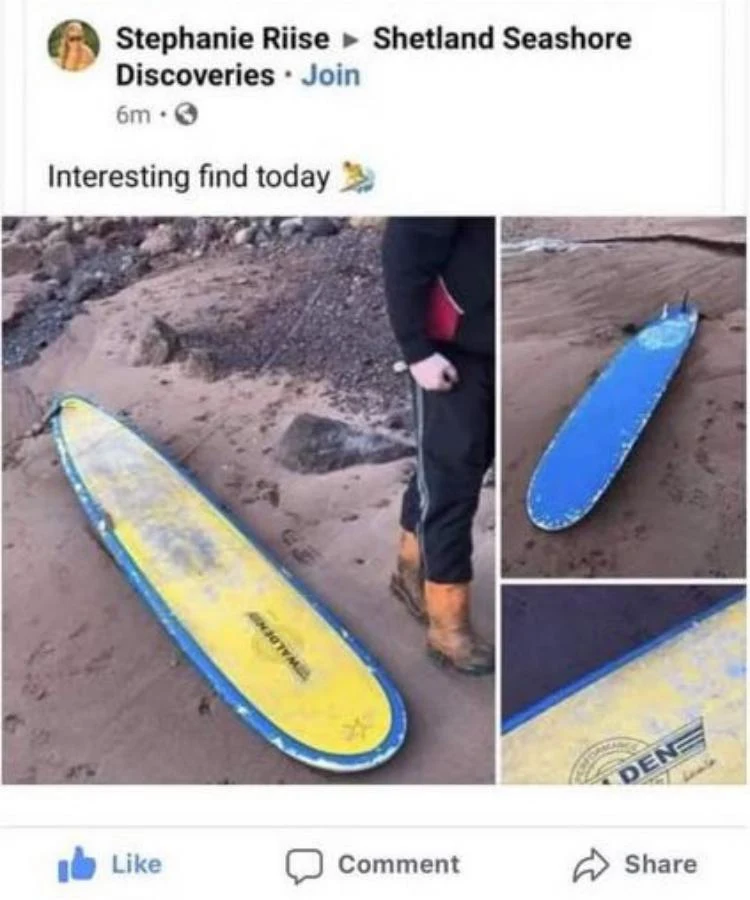The image size is (750, 900).
Task: Click the orange boot in the main photo
Action: [x=457, y=625]
